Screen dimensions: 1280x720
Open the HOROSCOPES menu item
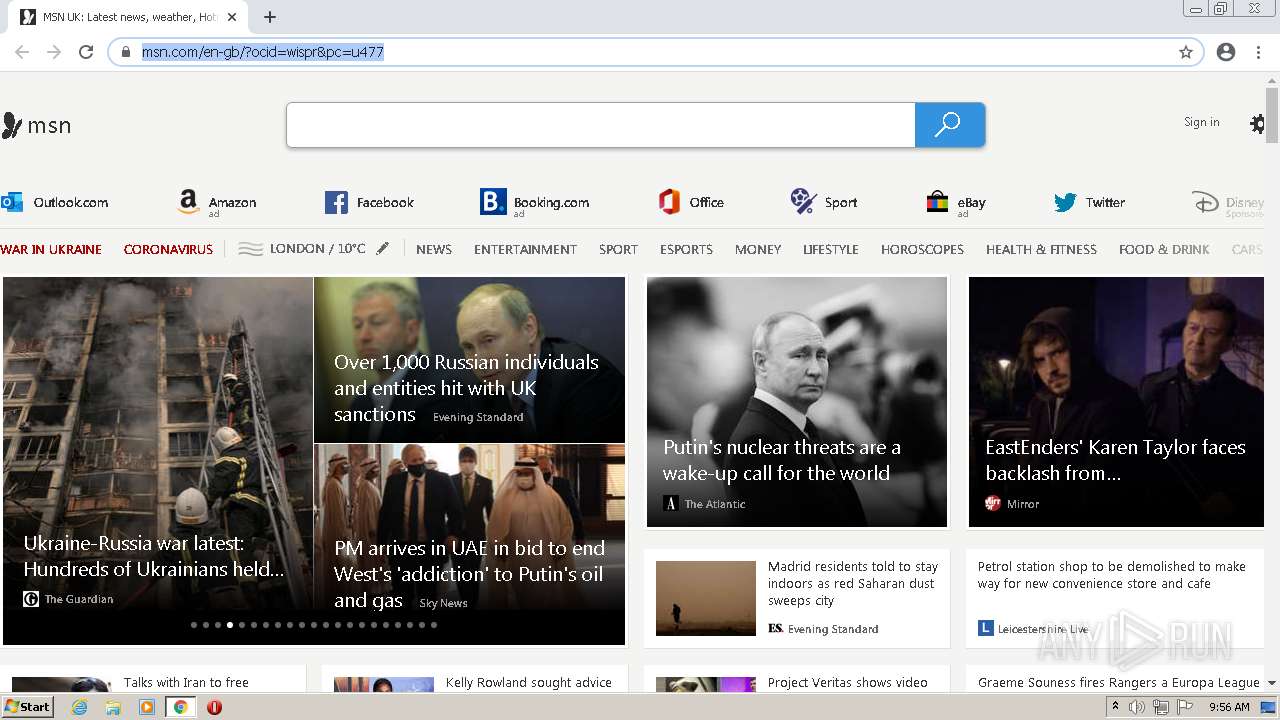click(922, 249)
